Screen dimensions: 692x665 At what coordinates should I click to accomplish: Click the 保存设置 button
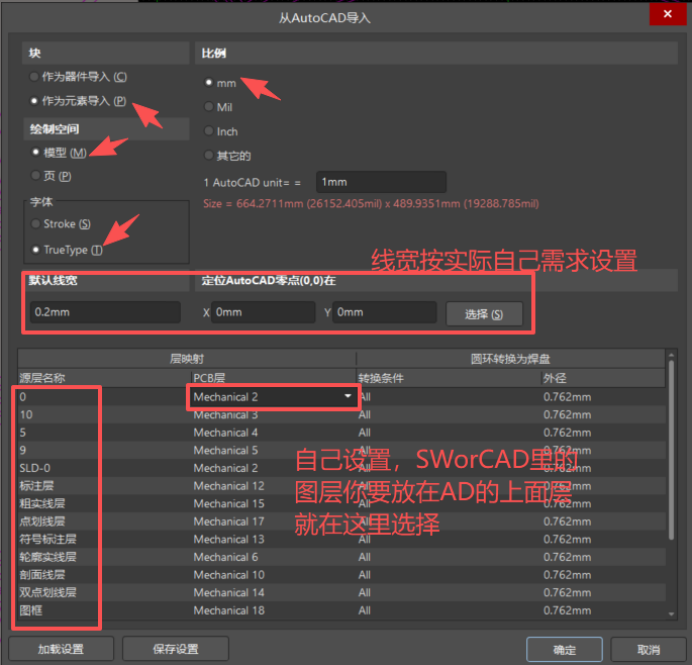click(x=175, y=649)
